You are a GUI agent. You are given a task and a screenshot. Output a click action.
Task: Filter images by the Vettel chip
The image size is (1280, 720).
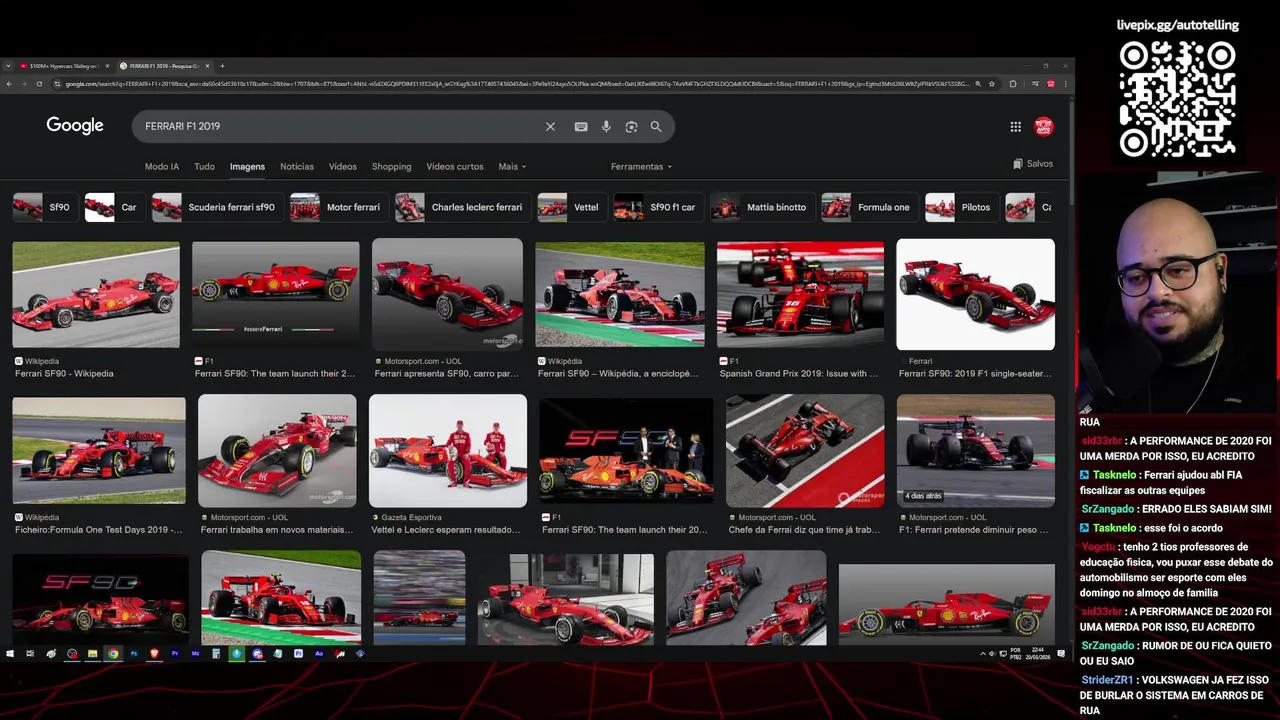572,207
